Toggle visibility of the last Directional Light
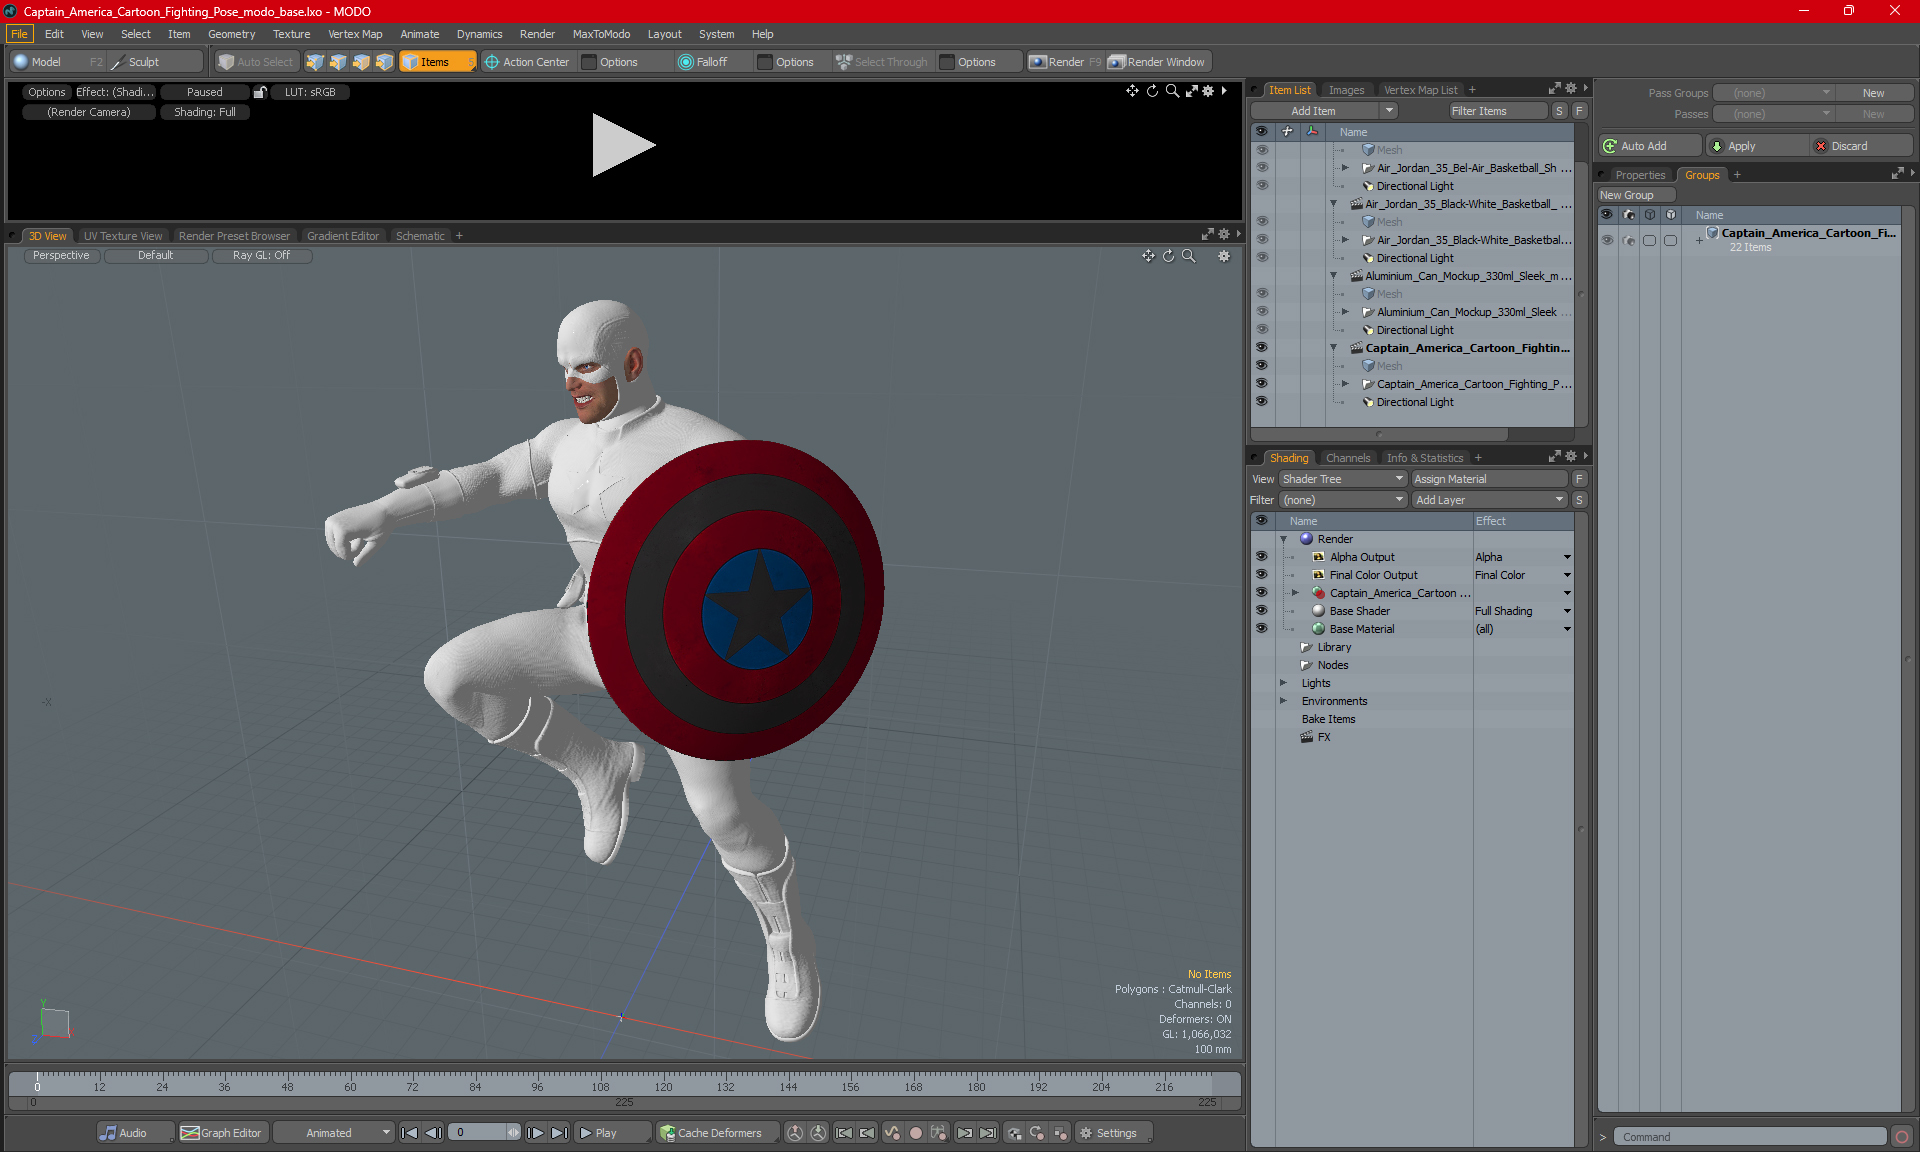 point(1261,402)
